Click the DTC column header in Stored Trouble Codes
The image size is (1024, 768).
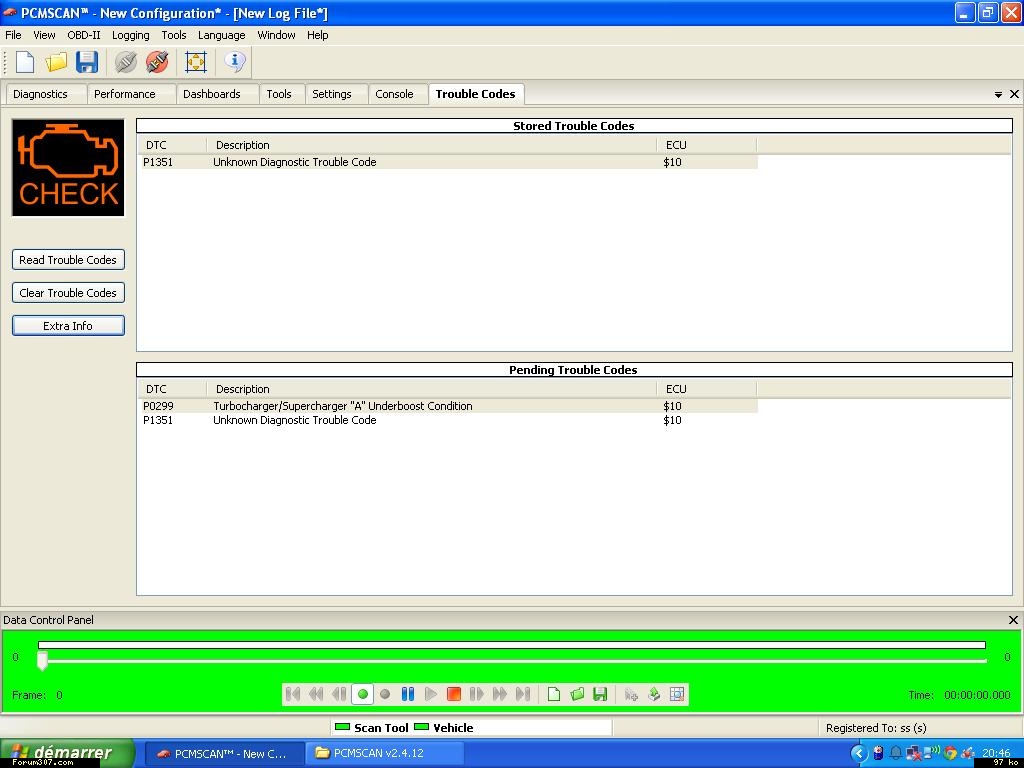[172, 145]
